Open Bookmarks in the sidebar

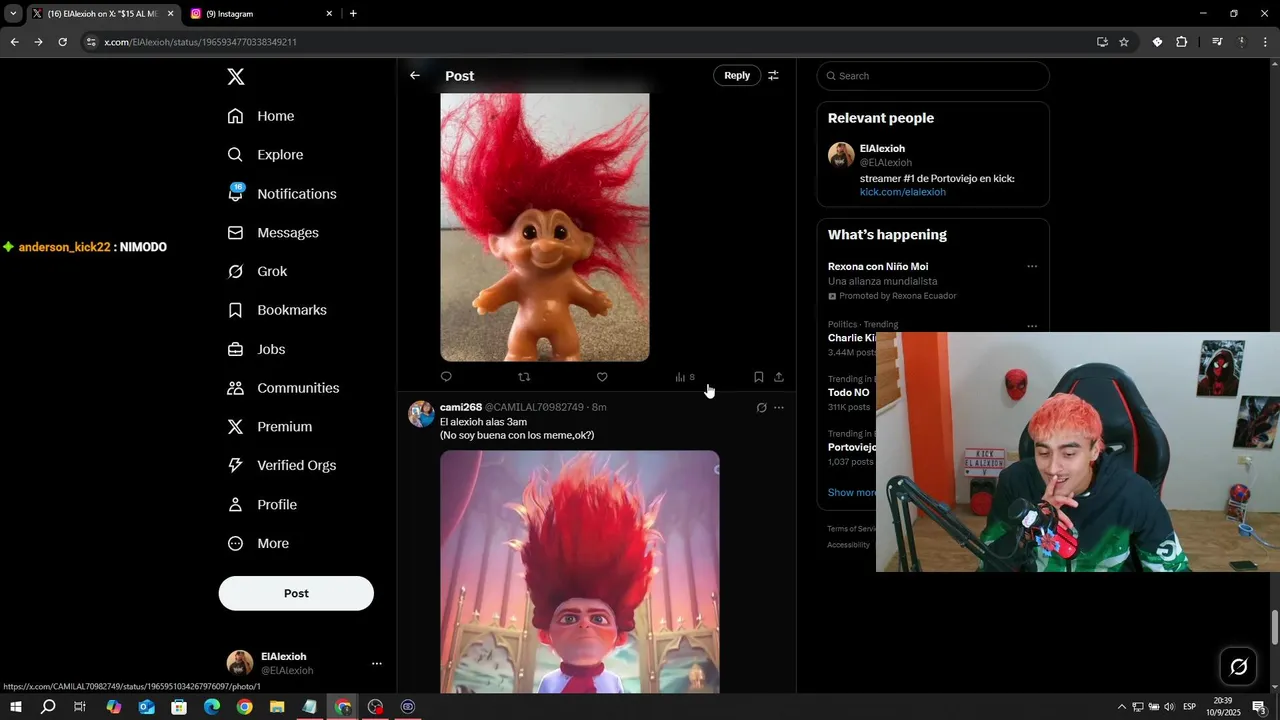(x=277, y=310)
